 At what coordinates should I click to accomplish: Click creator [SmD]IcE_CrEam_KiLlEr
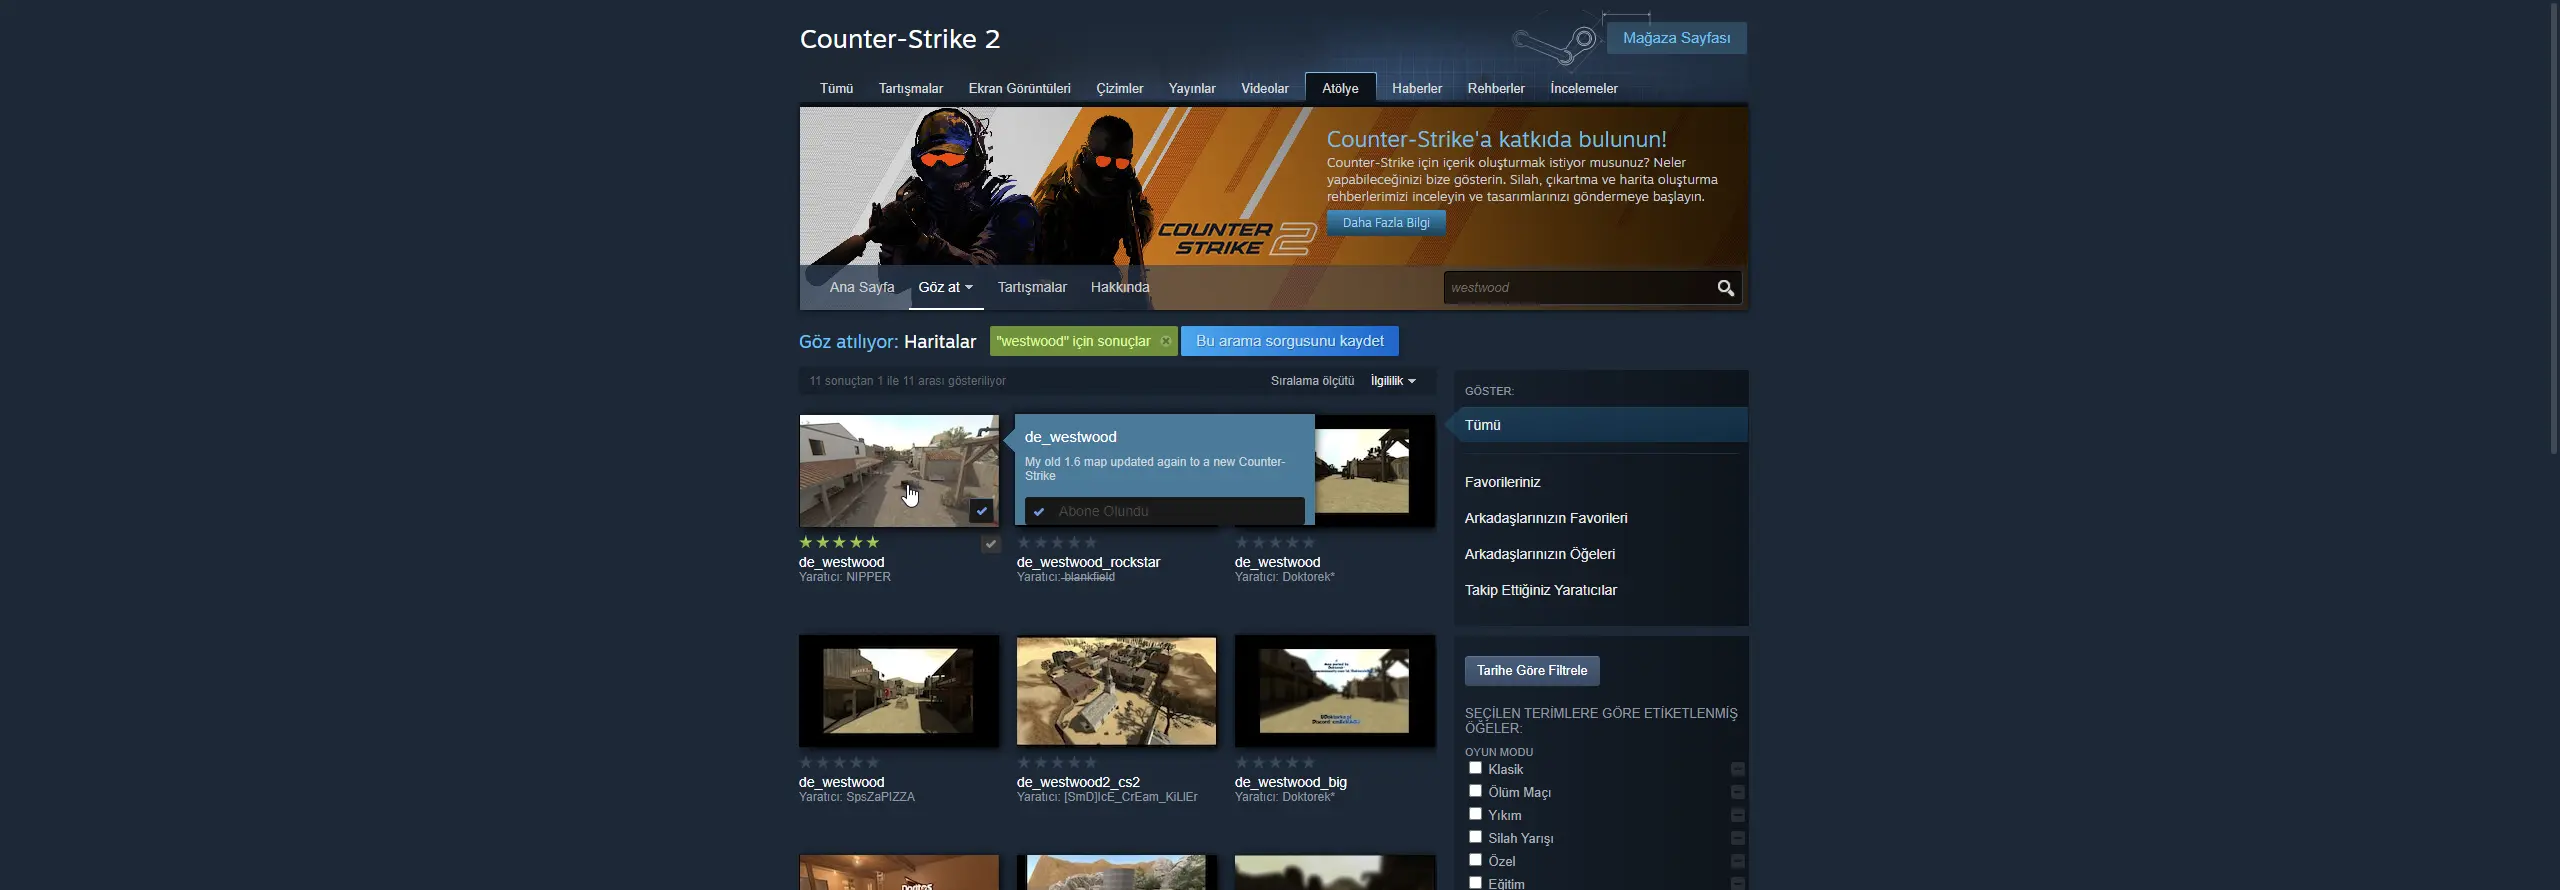coord(1130,797)
